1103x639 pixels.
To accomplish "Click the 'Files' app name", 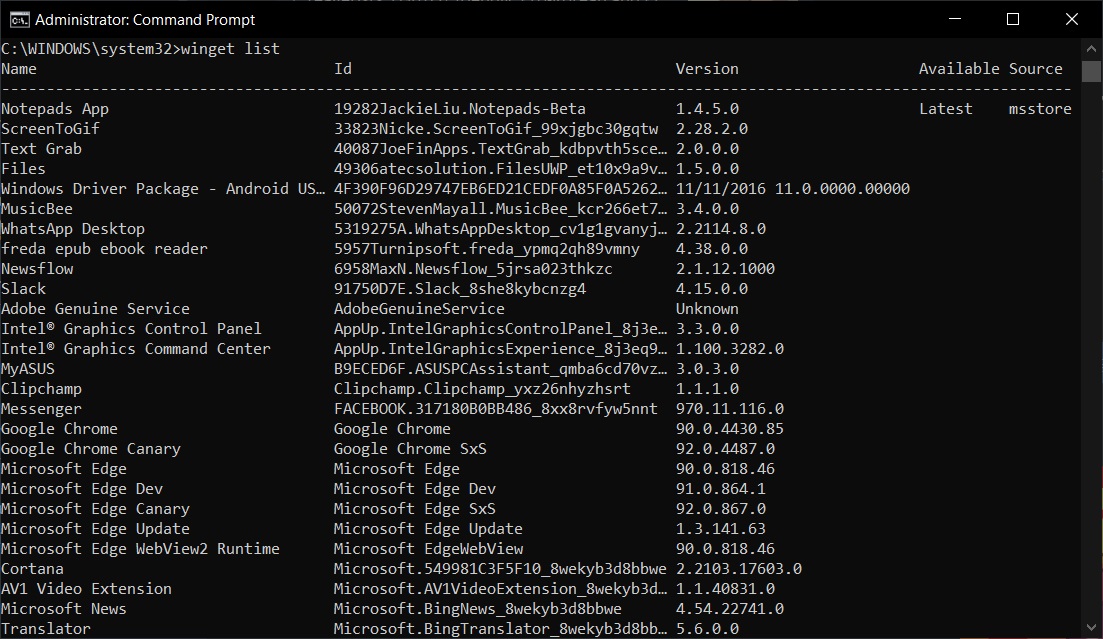I will (23, 169).
